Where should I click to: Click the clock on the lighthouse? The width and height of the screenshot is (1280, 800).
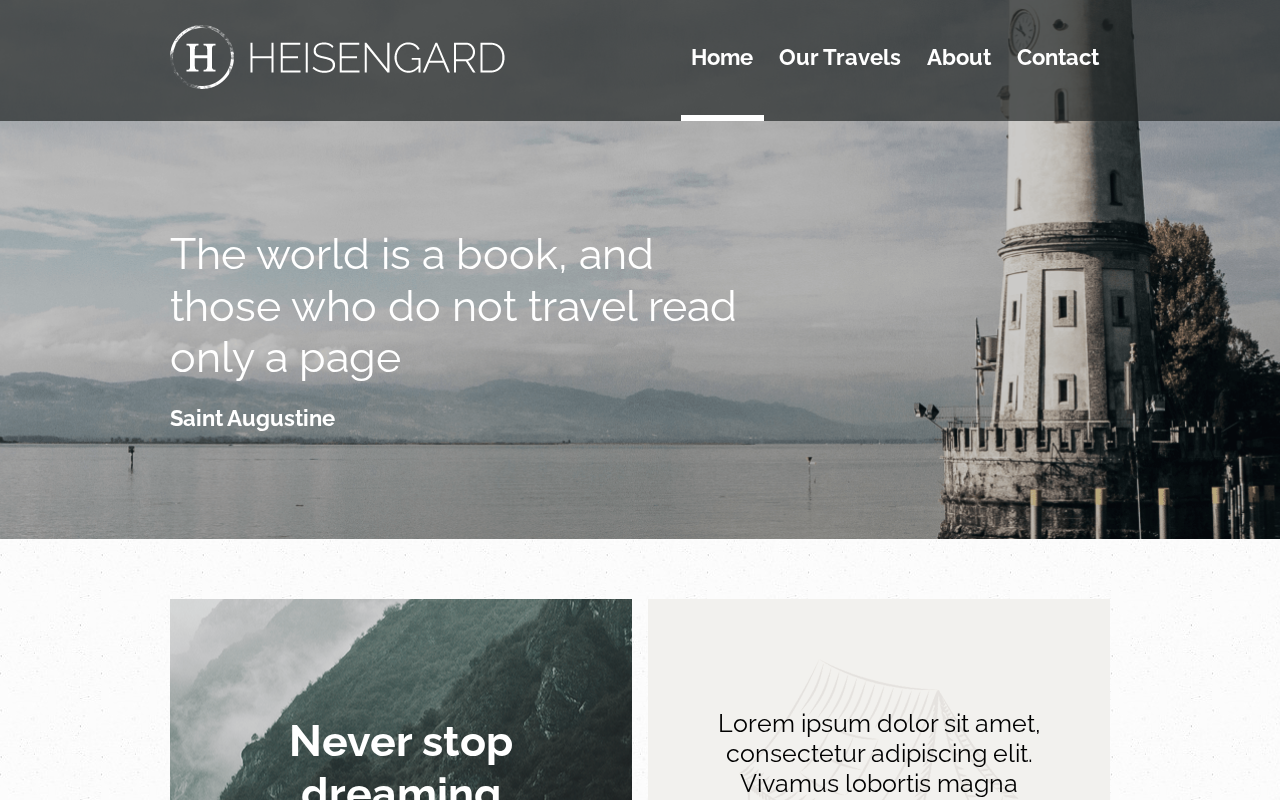point(1024,30)
